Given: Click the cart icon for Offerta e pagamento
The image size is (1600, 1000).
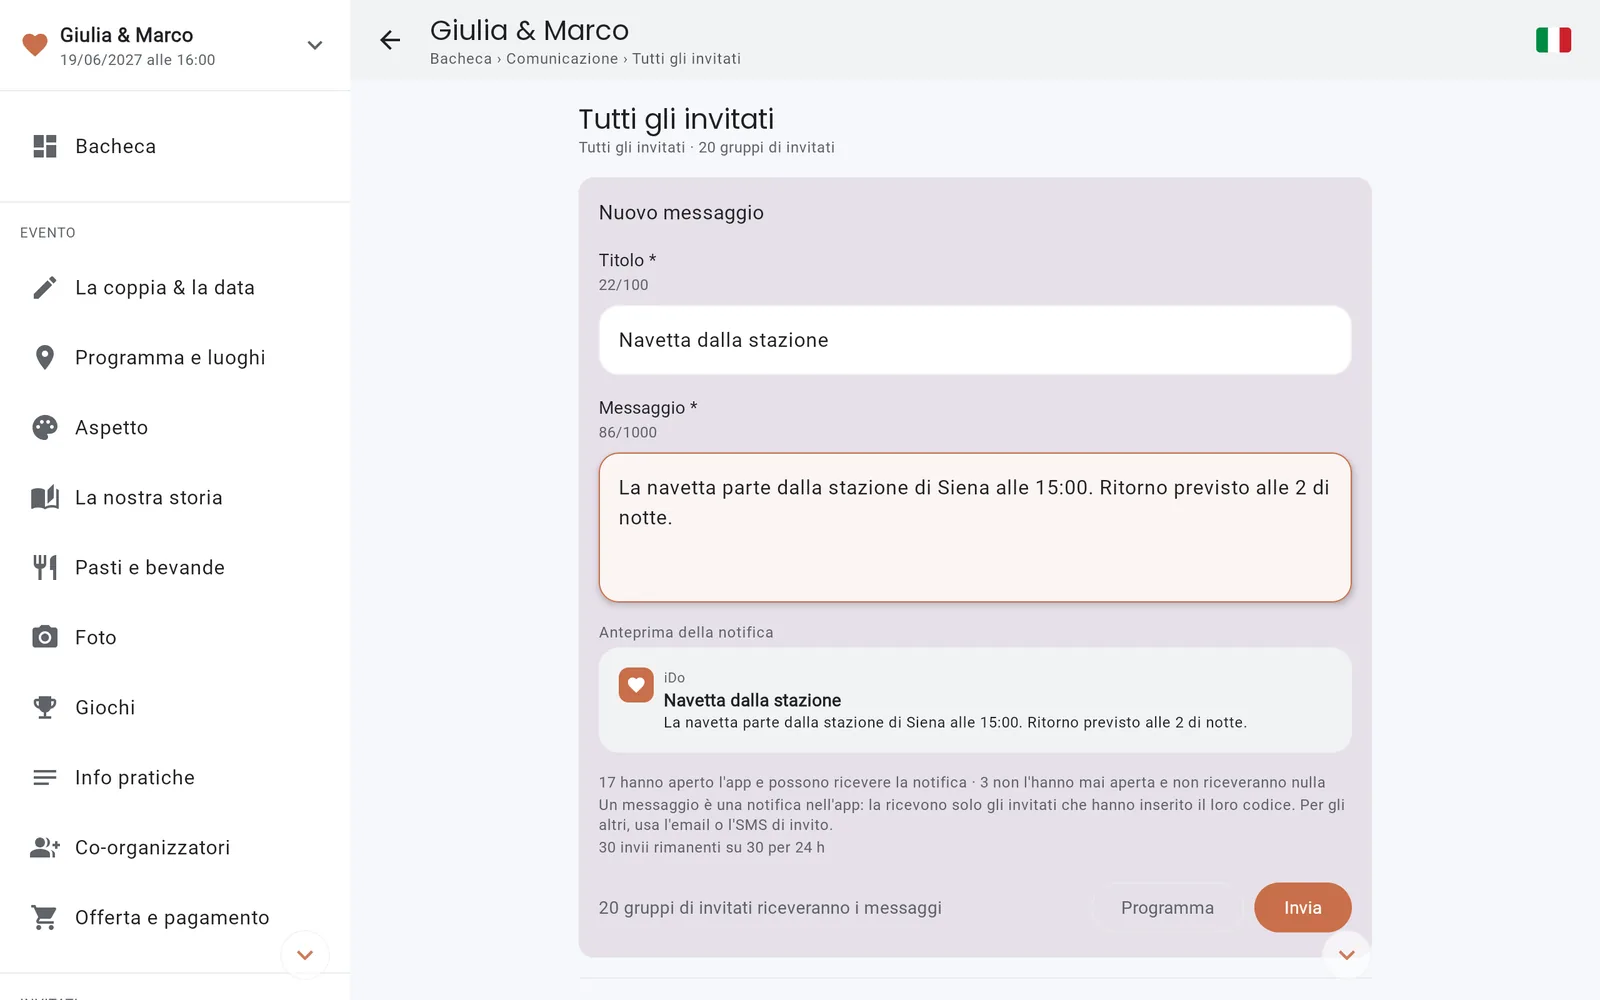Looking at the screenshot, I should point(45,918).
